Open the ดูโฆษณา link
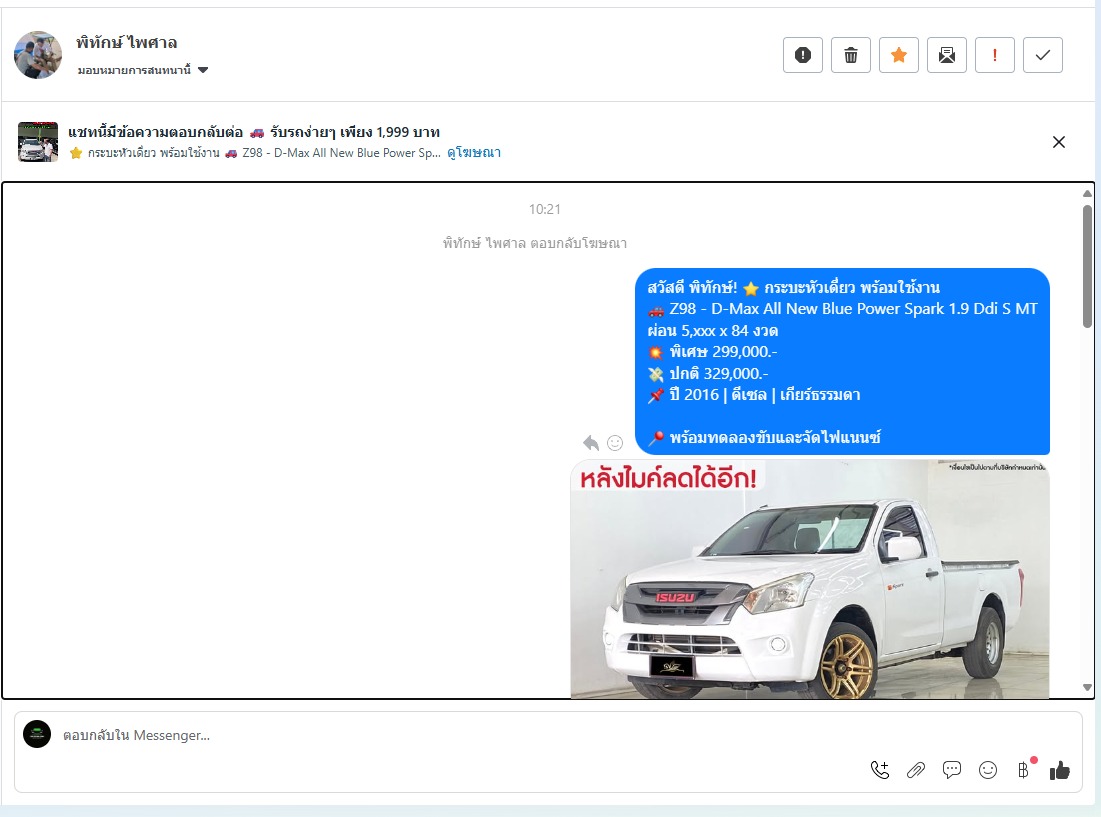1101x817 pixels. point(474,152)
